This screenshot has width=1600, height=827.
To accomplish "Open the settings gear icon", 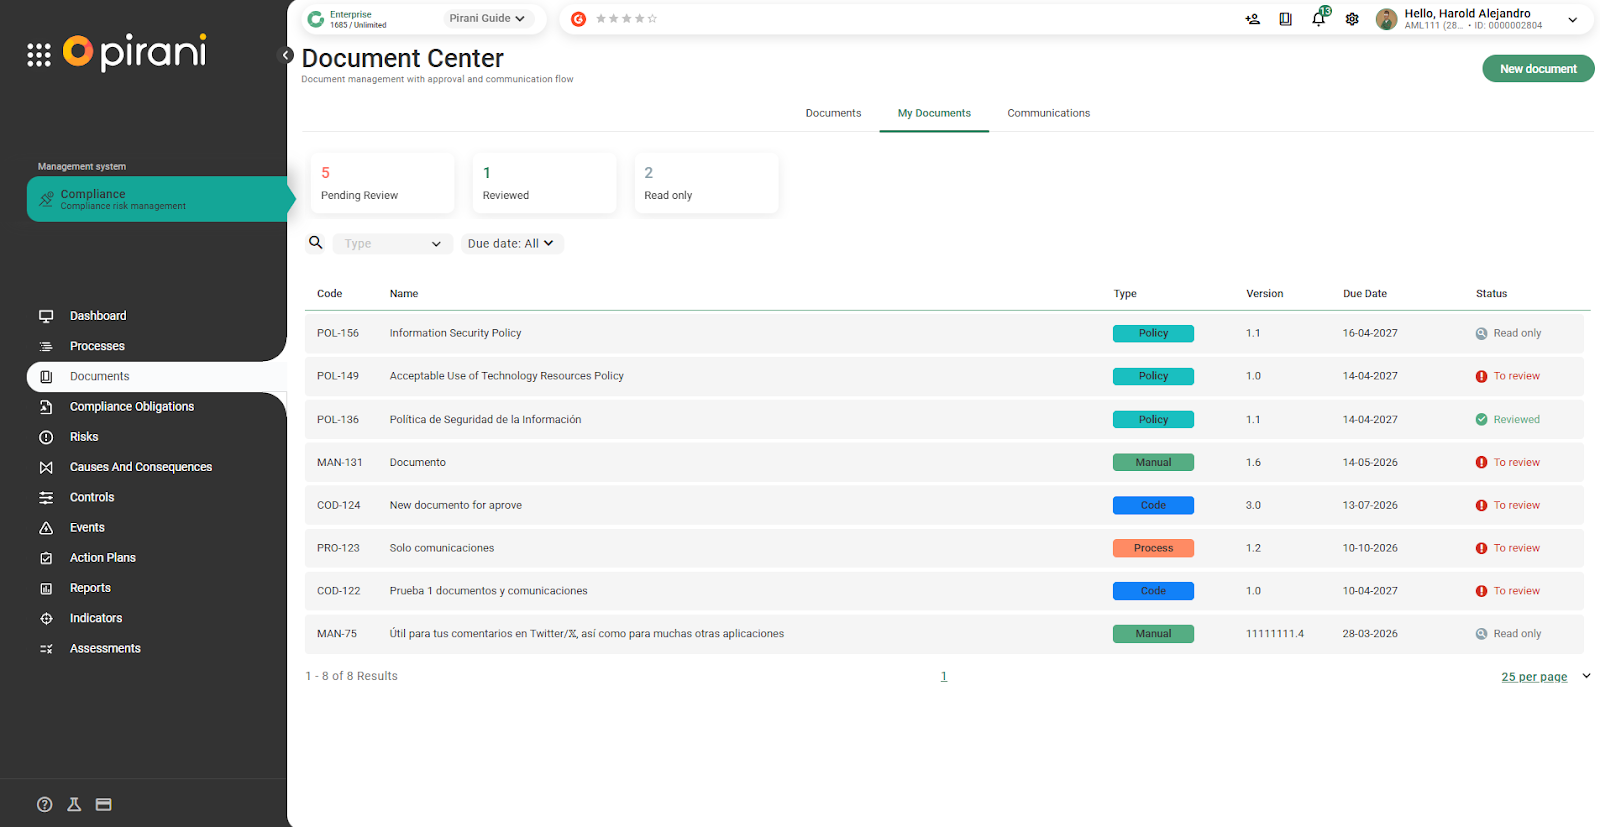I will 1352,19.
